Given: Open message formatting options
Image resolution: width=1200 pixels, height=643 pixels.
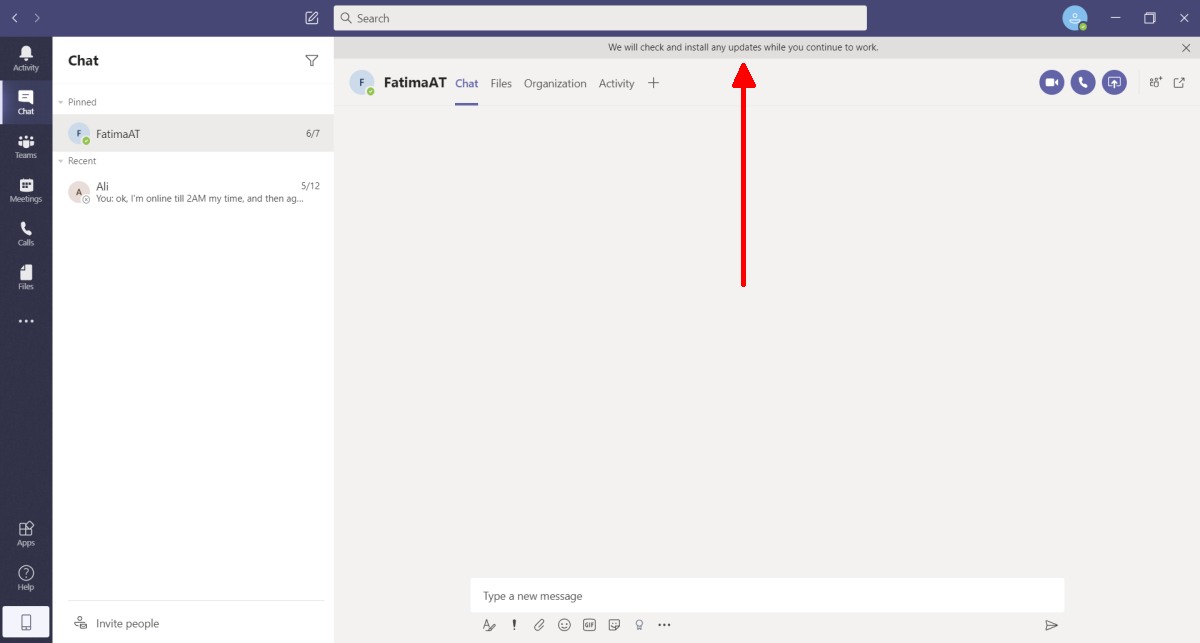Looking at the screenshot, I should (489, 625).
